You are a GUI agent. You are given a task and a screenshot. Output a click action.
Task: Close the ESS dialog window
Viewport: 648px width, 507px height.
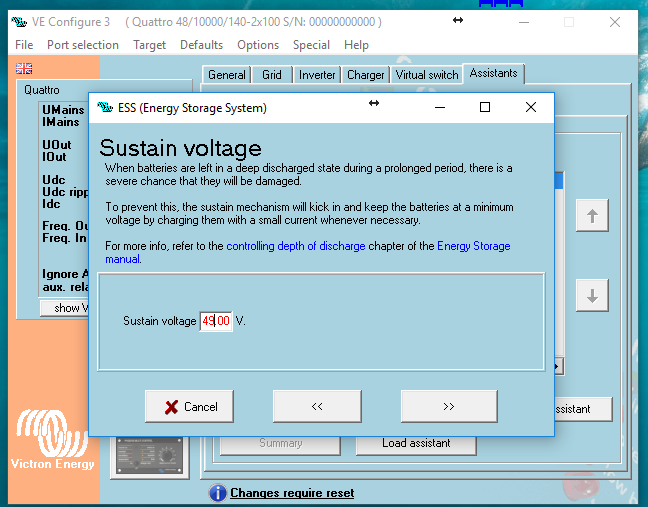click(x=531, y=107)
